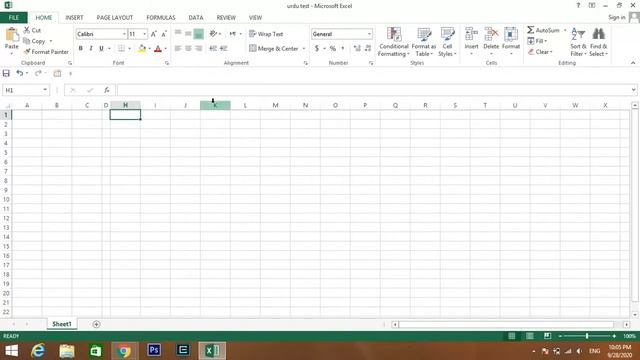Screen dimensions: 640x360
Task: Switch to Page Layout view in status bar
Action: click(529, 336)
